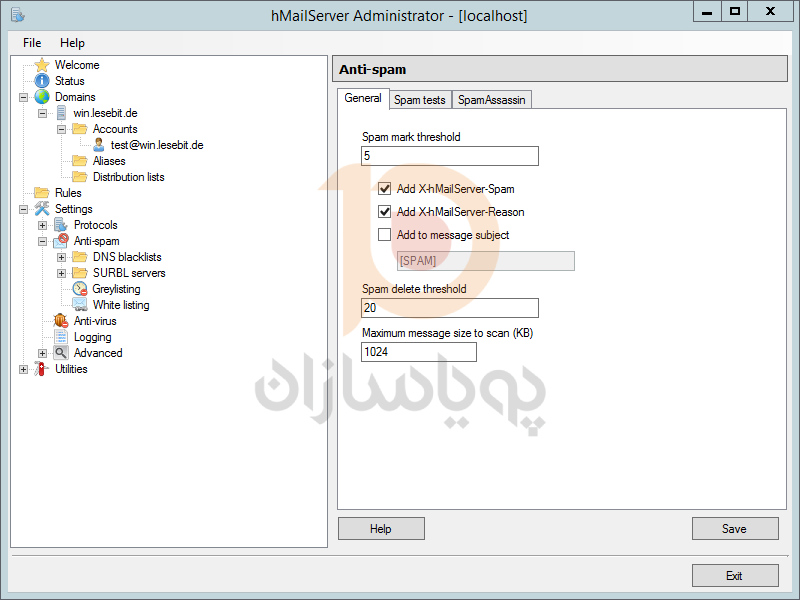
Task: Collapse the Domains tree node
Action: tap(24, 97)
